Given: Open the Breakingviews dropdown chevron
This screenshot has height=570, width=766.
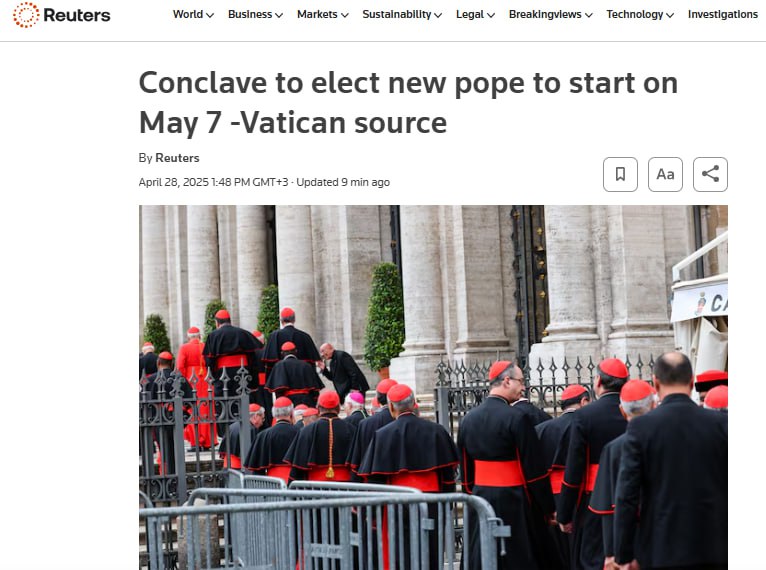Looking at the screenshot, I should point(589,15).
